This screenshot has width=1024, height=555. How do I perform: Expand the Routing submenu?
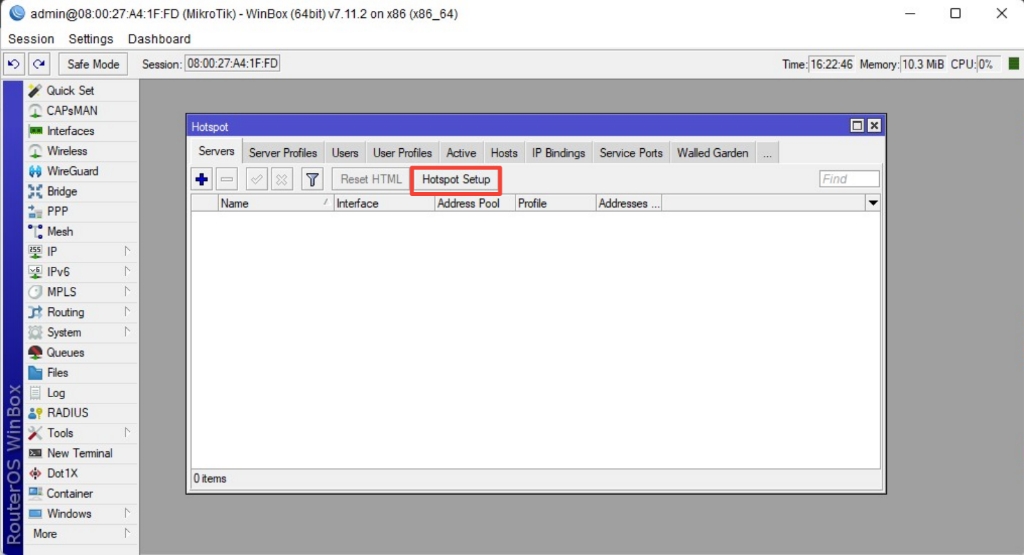tap(65, 312)
